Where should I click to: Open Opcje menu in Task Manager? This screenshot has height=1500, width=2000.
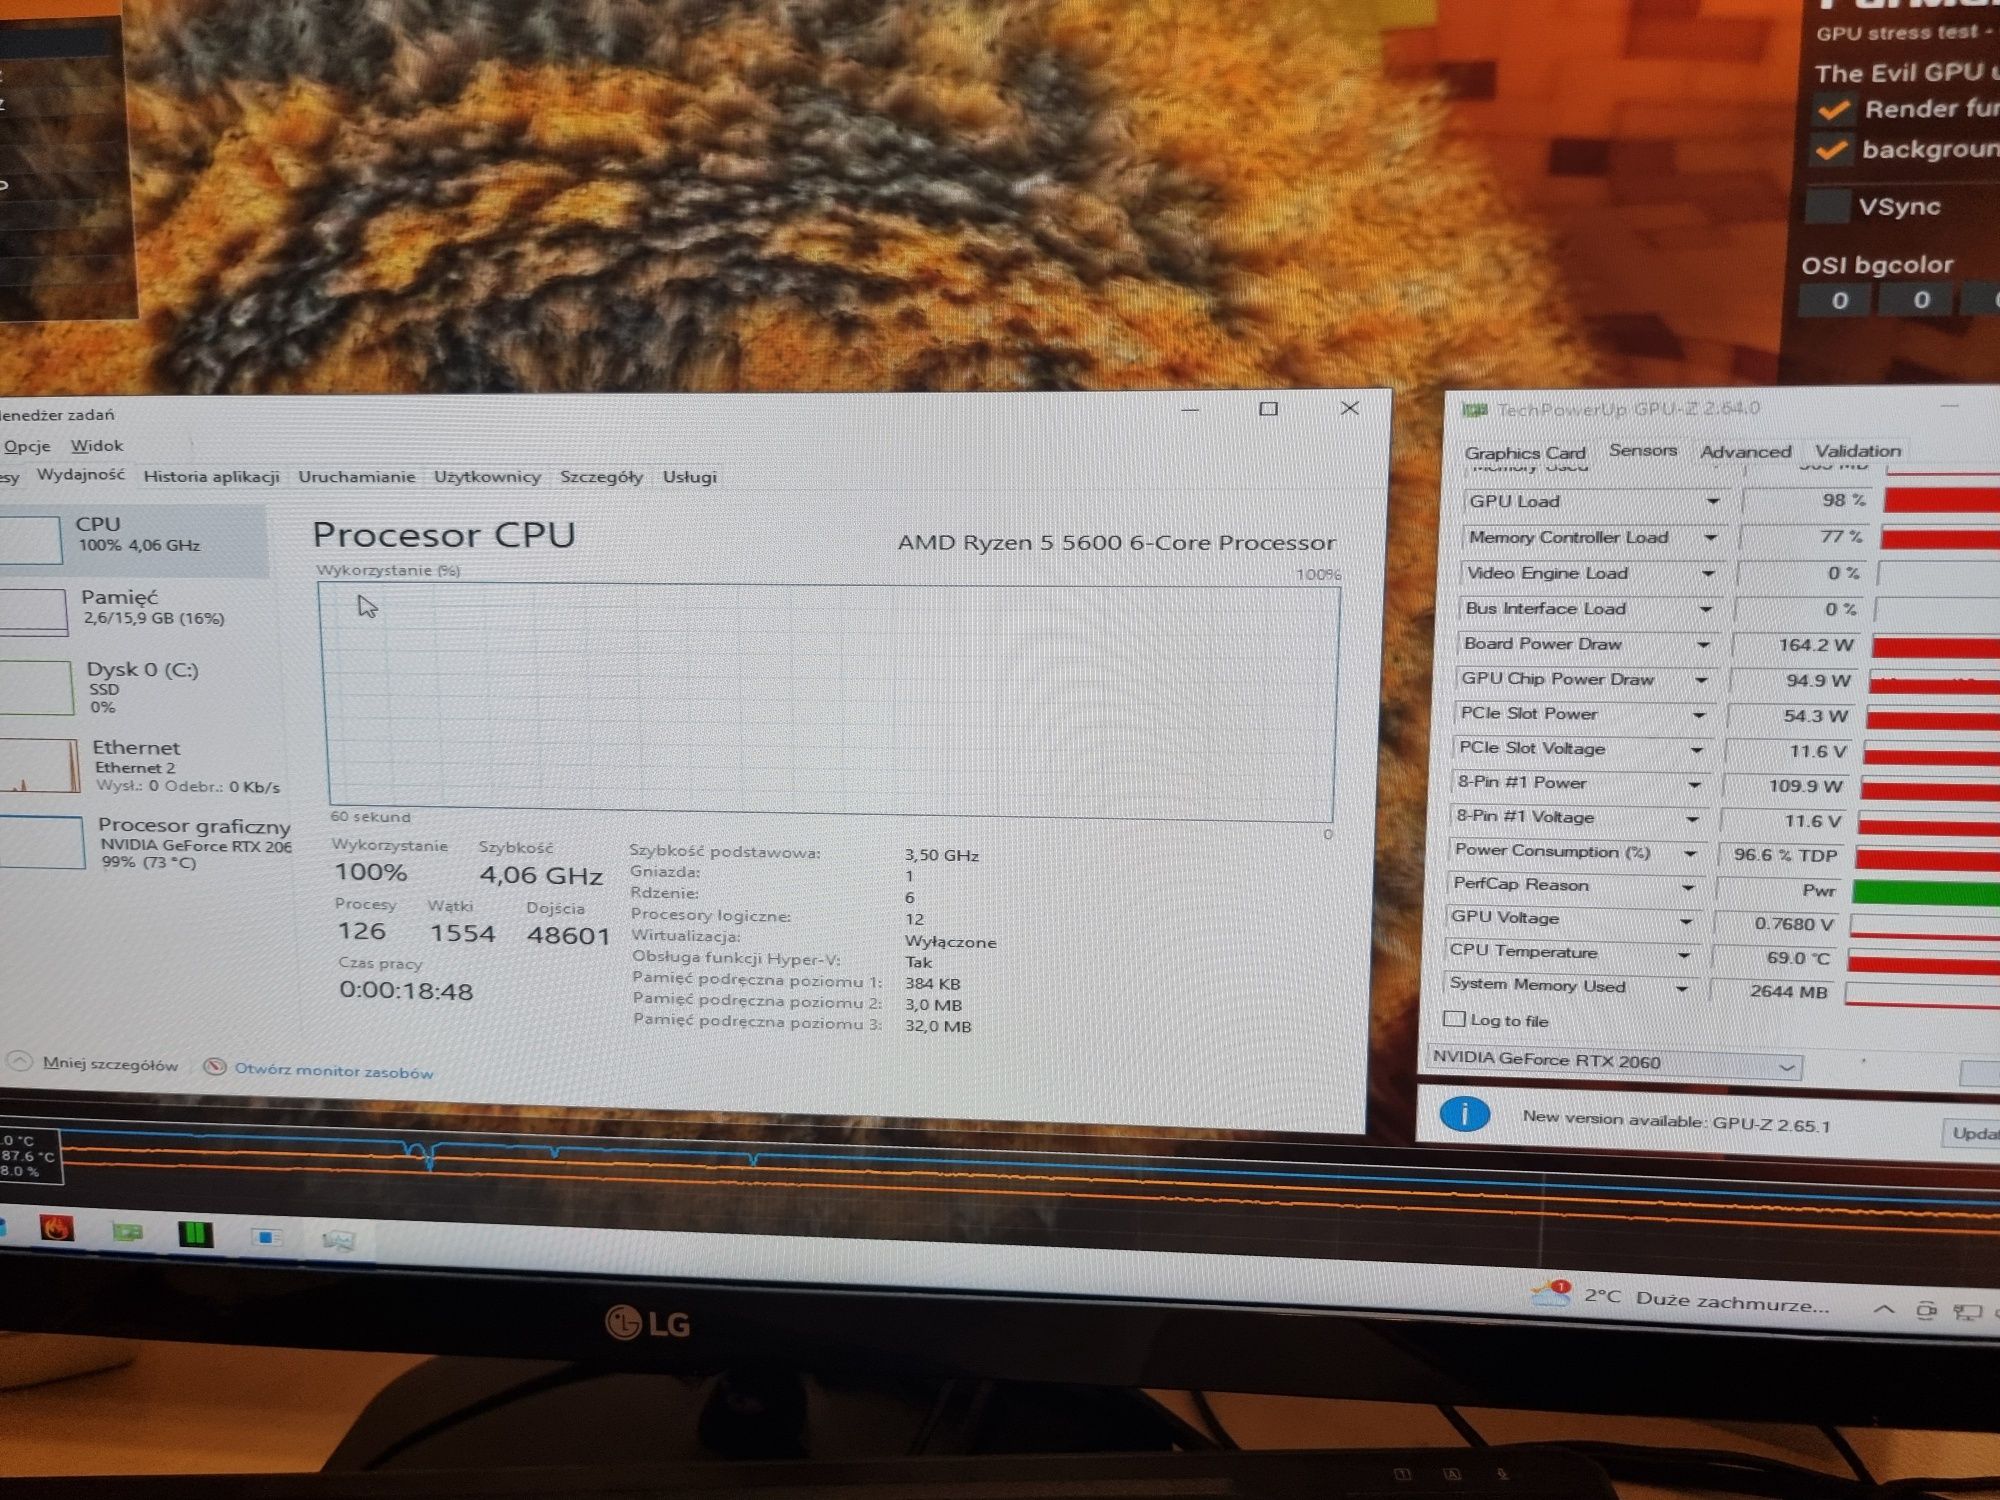pyautogui.click(x=27, y=445)
